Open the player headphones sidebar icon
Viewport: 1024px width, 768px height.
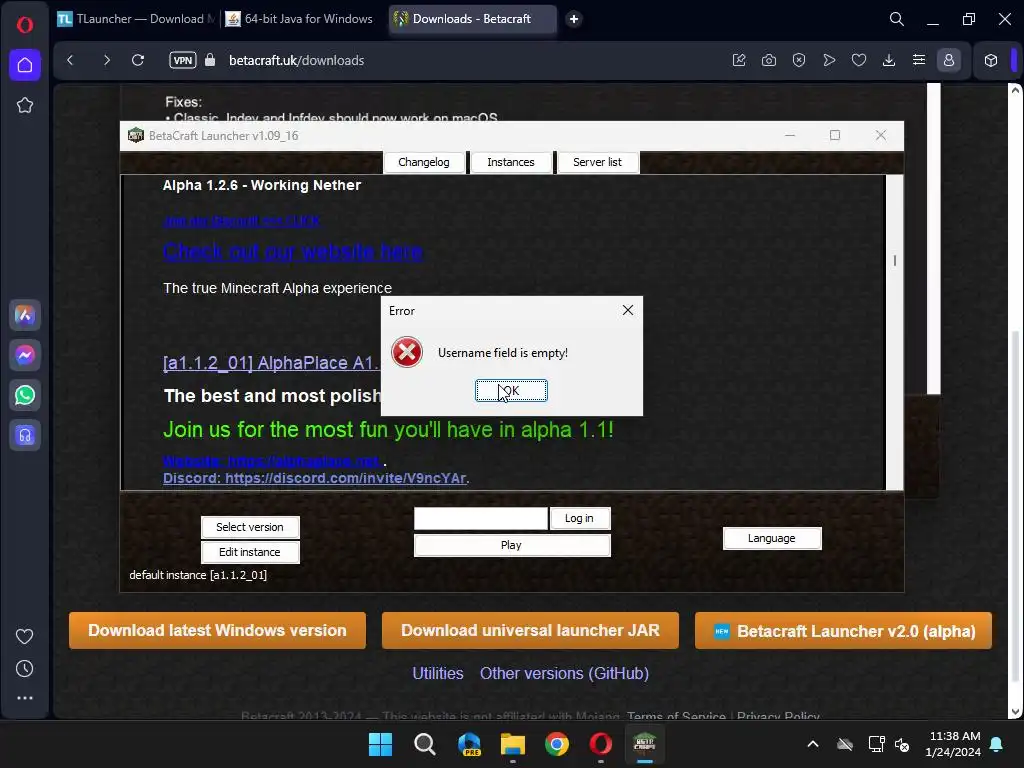25,436
